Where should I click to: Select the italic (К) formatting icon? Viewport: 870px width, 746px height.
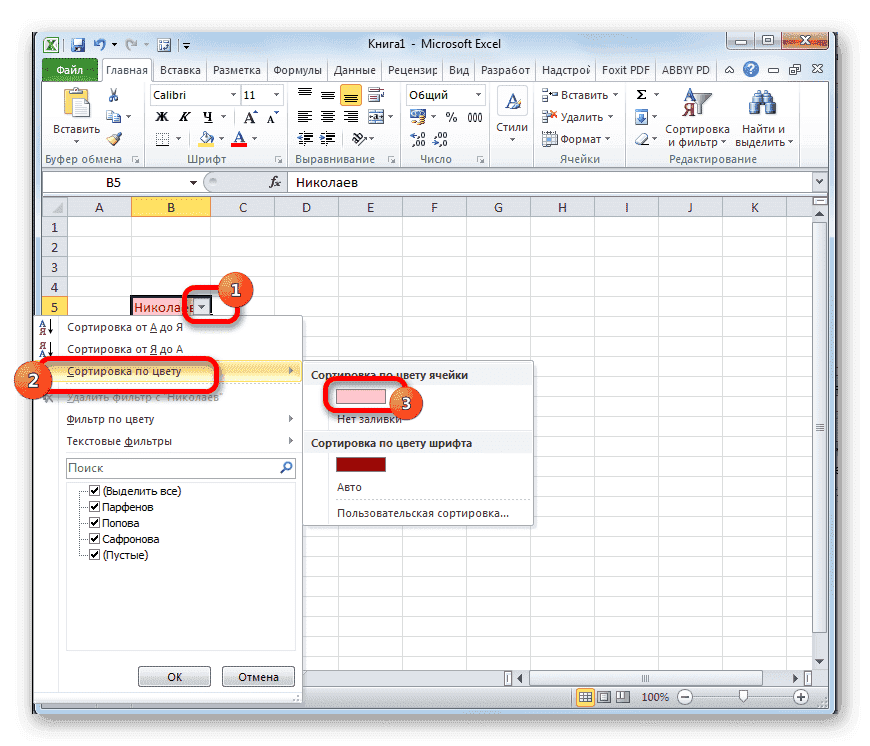pyautogui.click(x=183, y=116)
